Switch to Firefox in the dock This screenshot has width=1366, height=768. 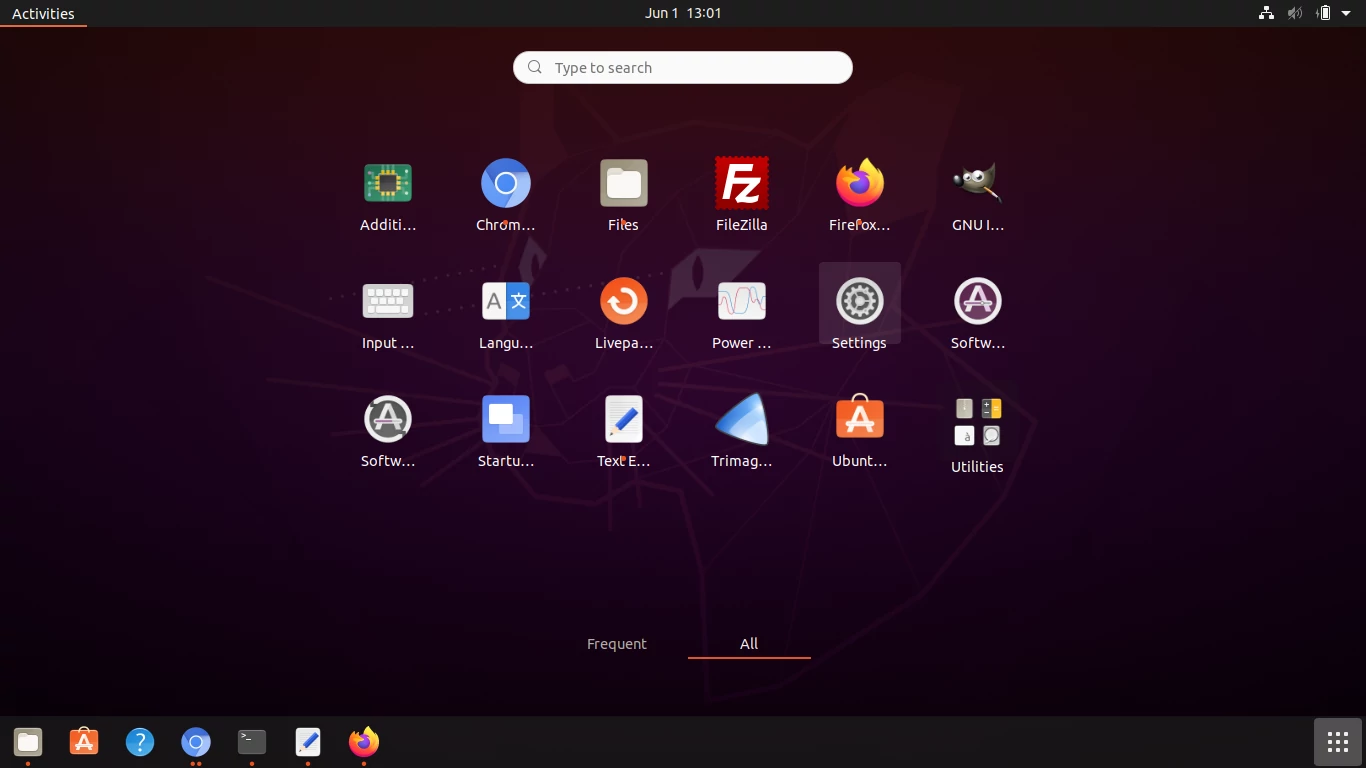click(364, 742)
